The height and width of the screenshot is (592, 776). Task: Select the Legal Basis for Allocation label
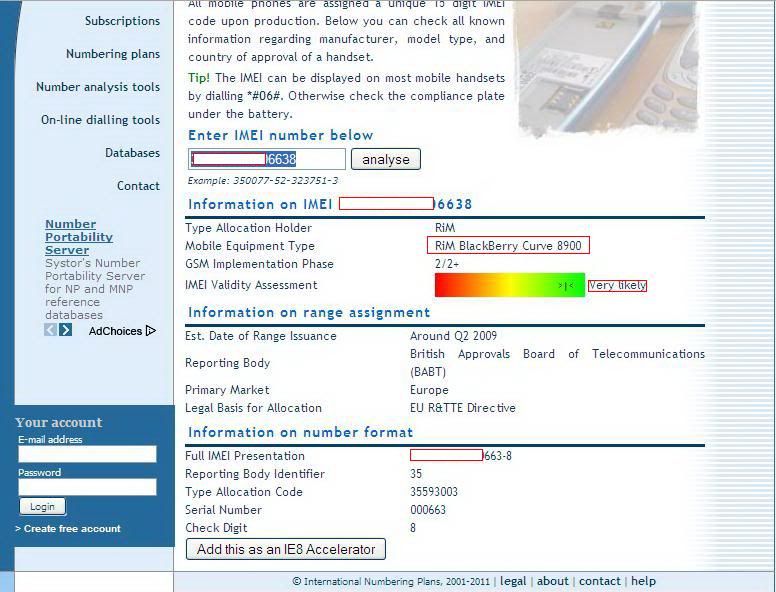pyautogui.click(x=253, y=408)
